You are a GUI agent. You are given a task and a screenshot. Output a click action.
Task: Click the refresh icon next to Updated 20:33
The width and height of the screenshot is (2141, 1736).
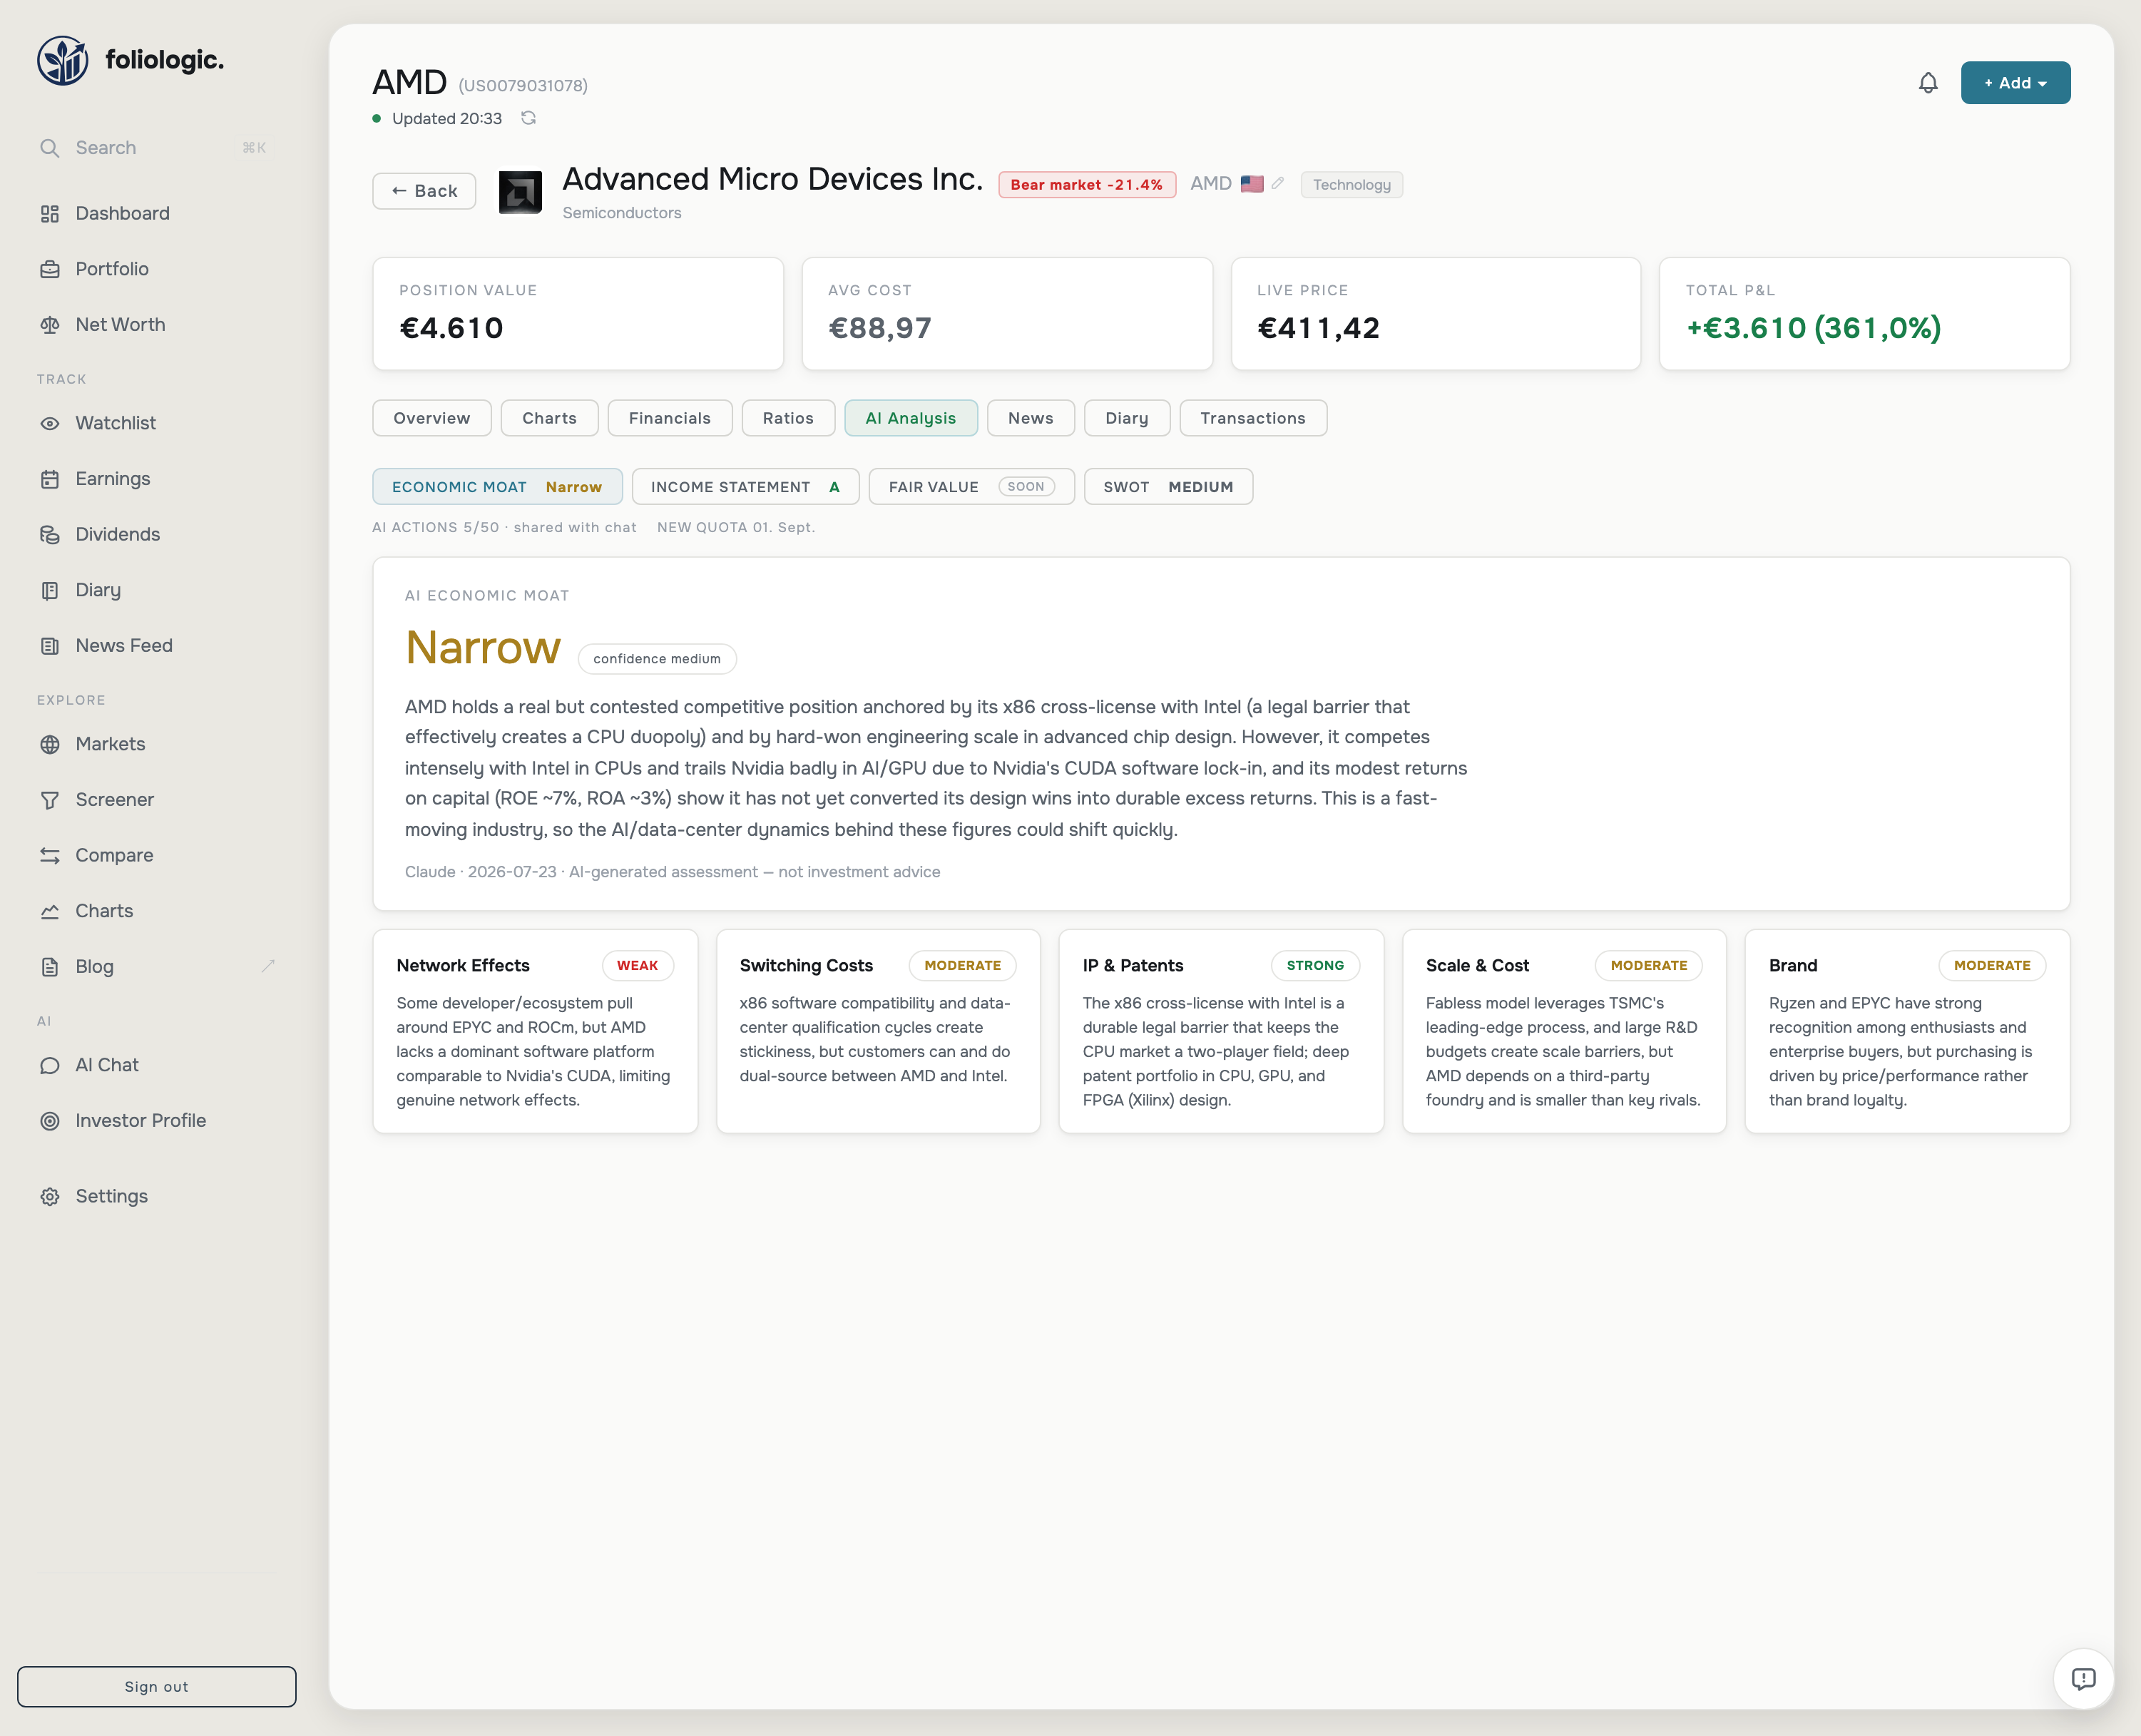pyautogui.click(x=528, y=118)
